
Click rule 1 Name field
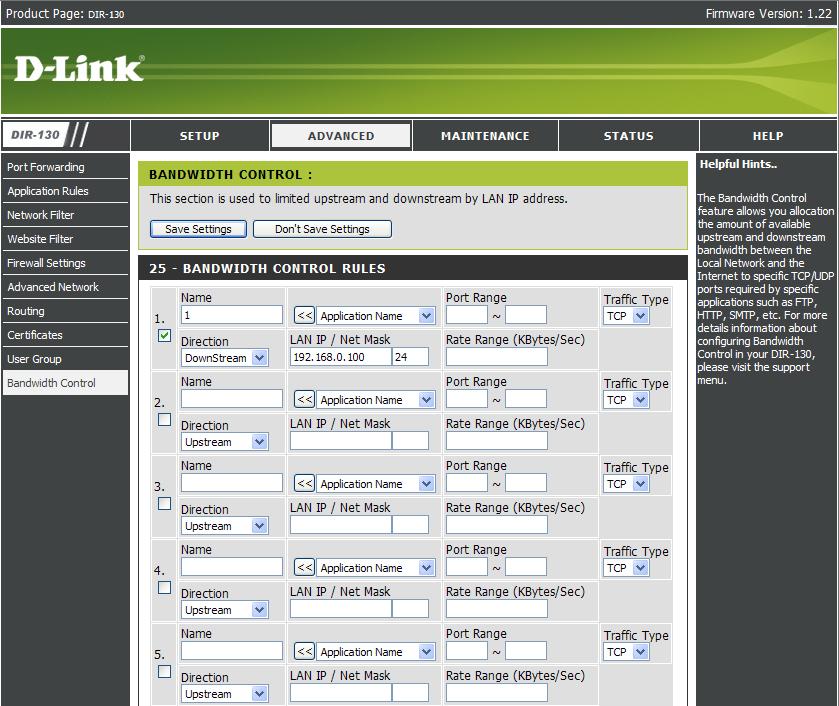pos(232,315)
